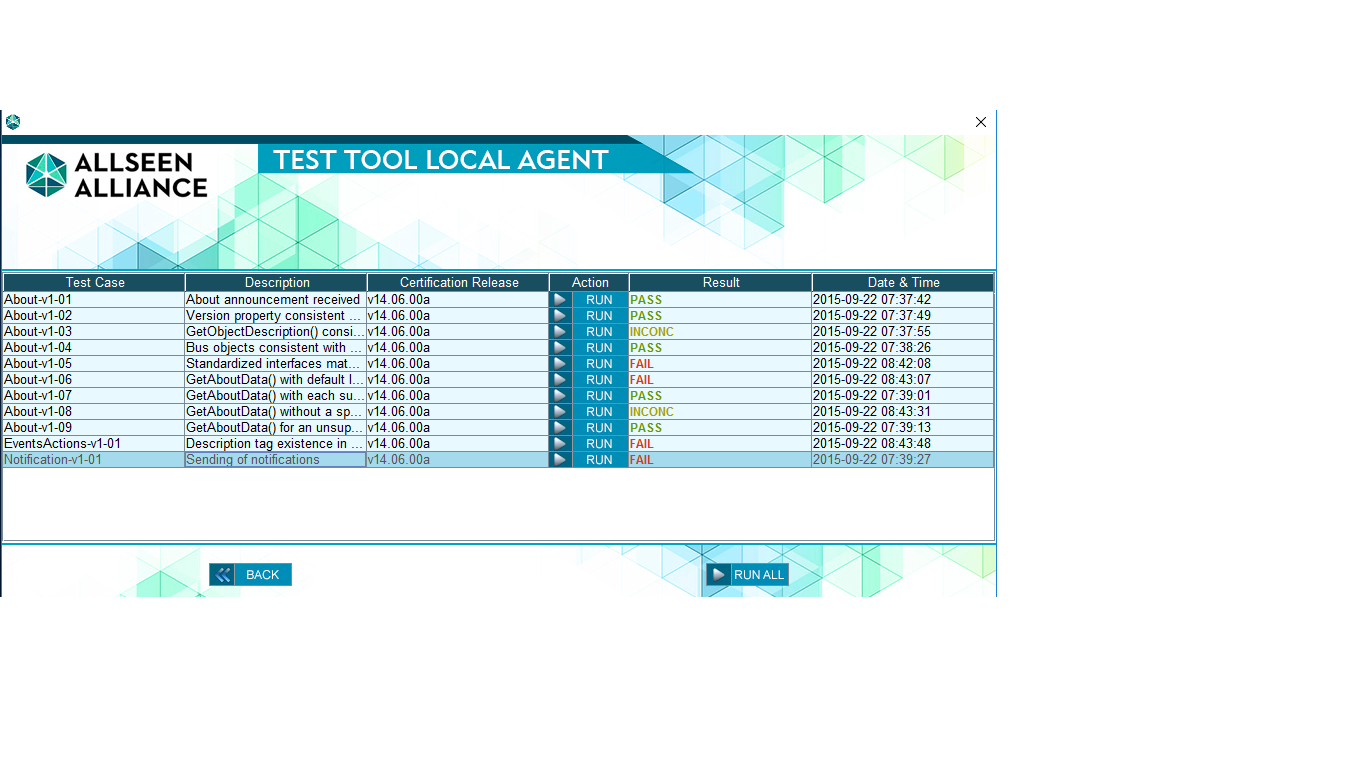Run test About-v1-01 via RUN label

(600, 299)
